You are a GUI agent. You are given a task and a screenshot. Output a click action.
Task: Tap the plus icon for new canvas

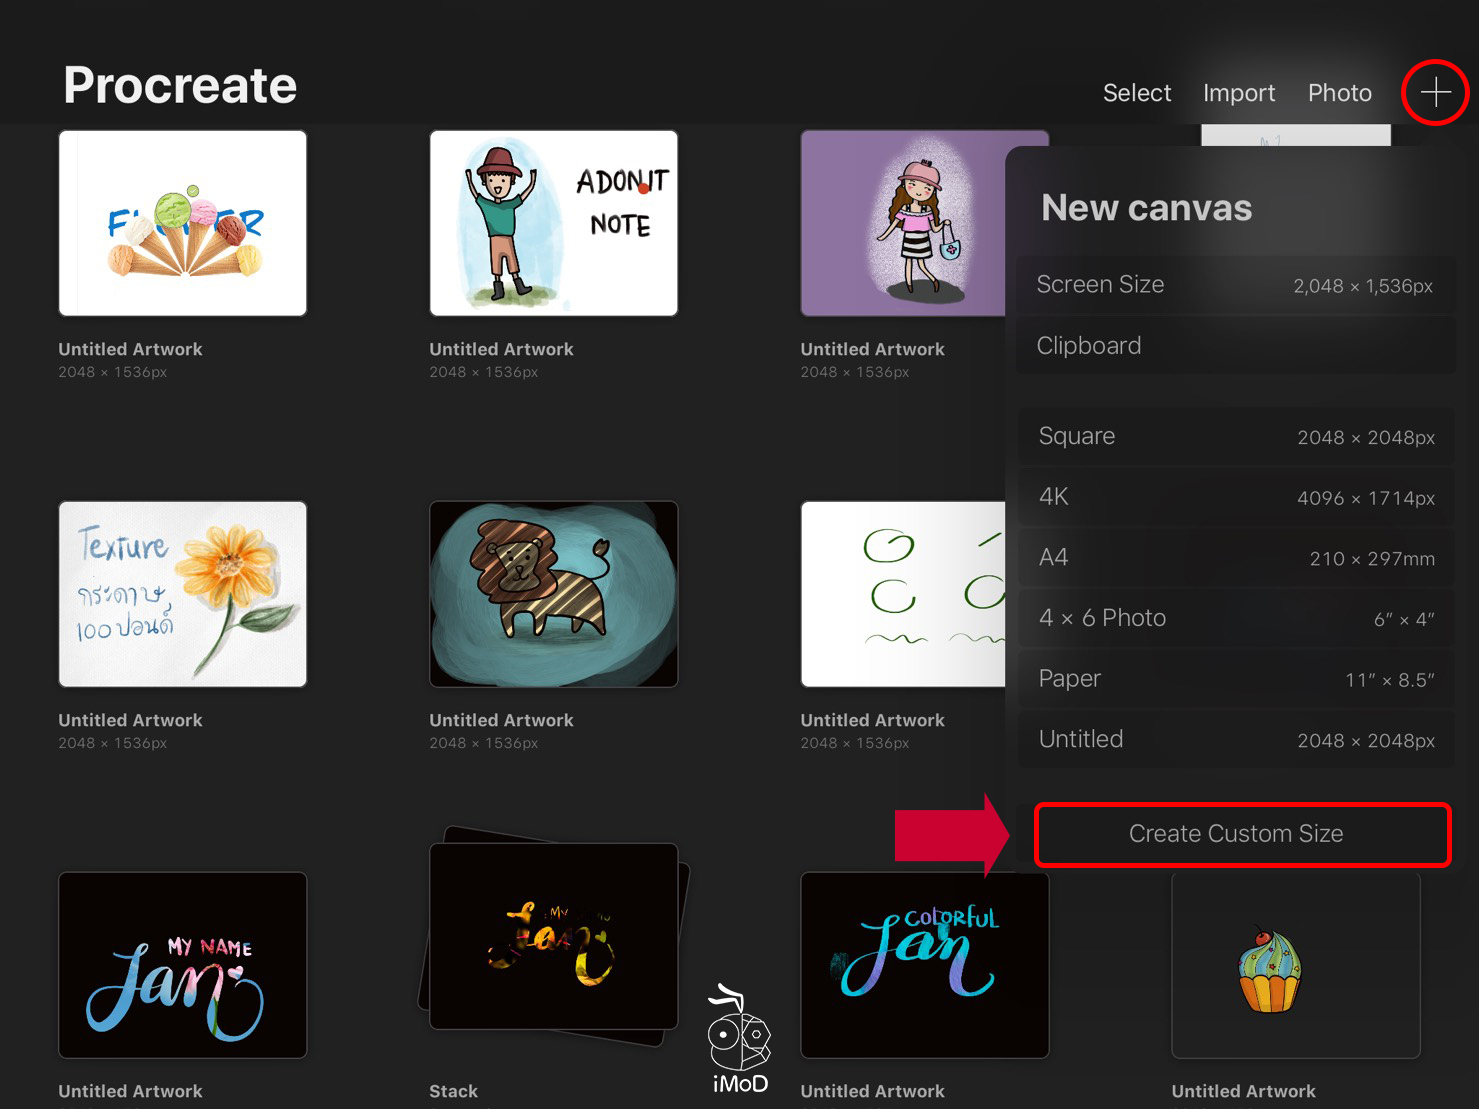(1435, 93)
